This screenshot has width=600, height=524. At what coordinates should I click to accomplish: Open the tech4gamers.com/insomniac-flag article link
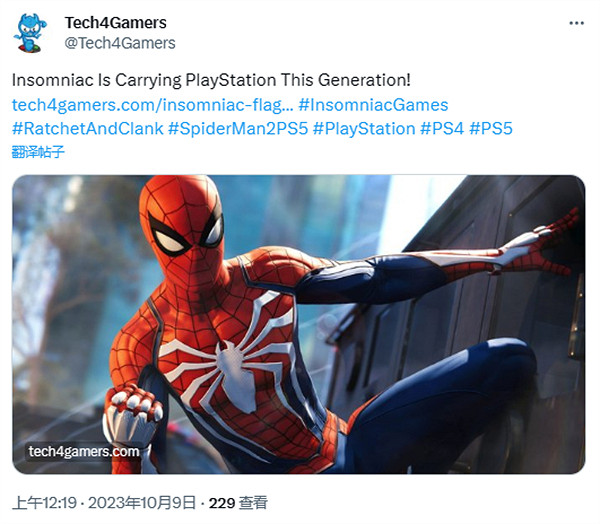click(153, 105)
